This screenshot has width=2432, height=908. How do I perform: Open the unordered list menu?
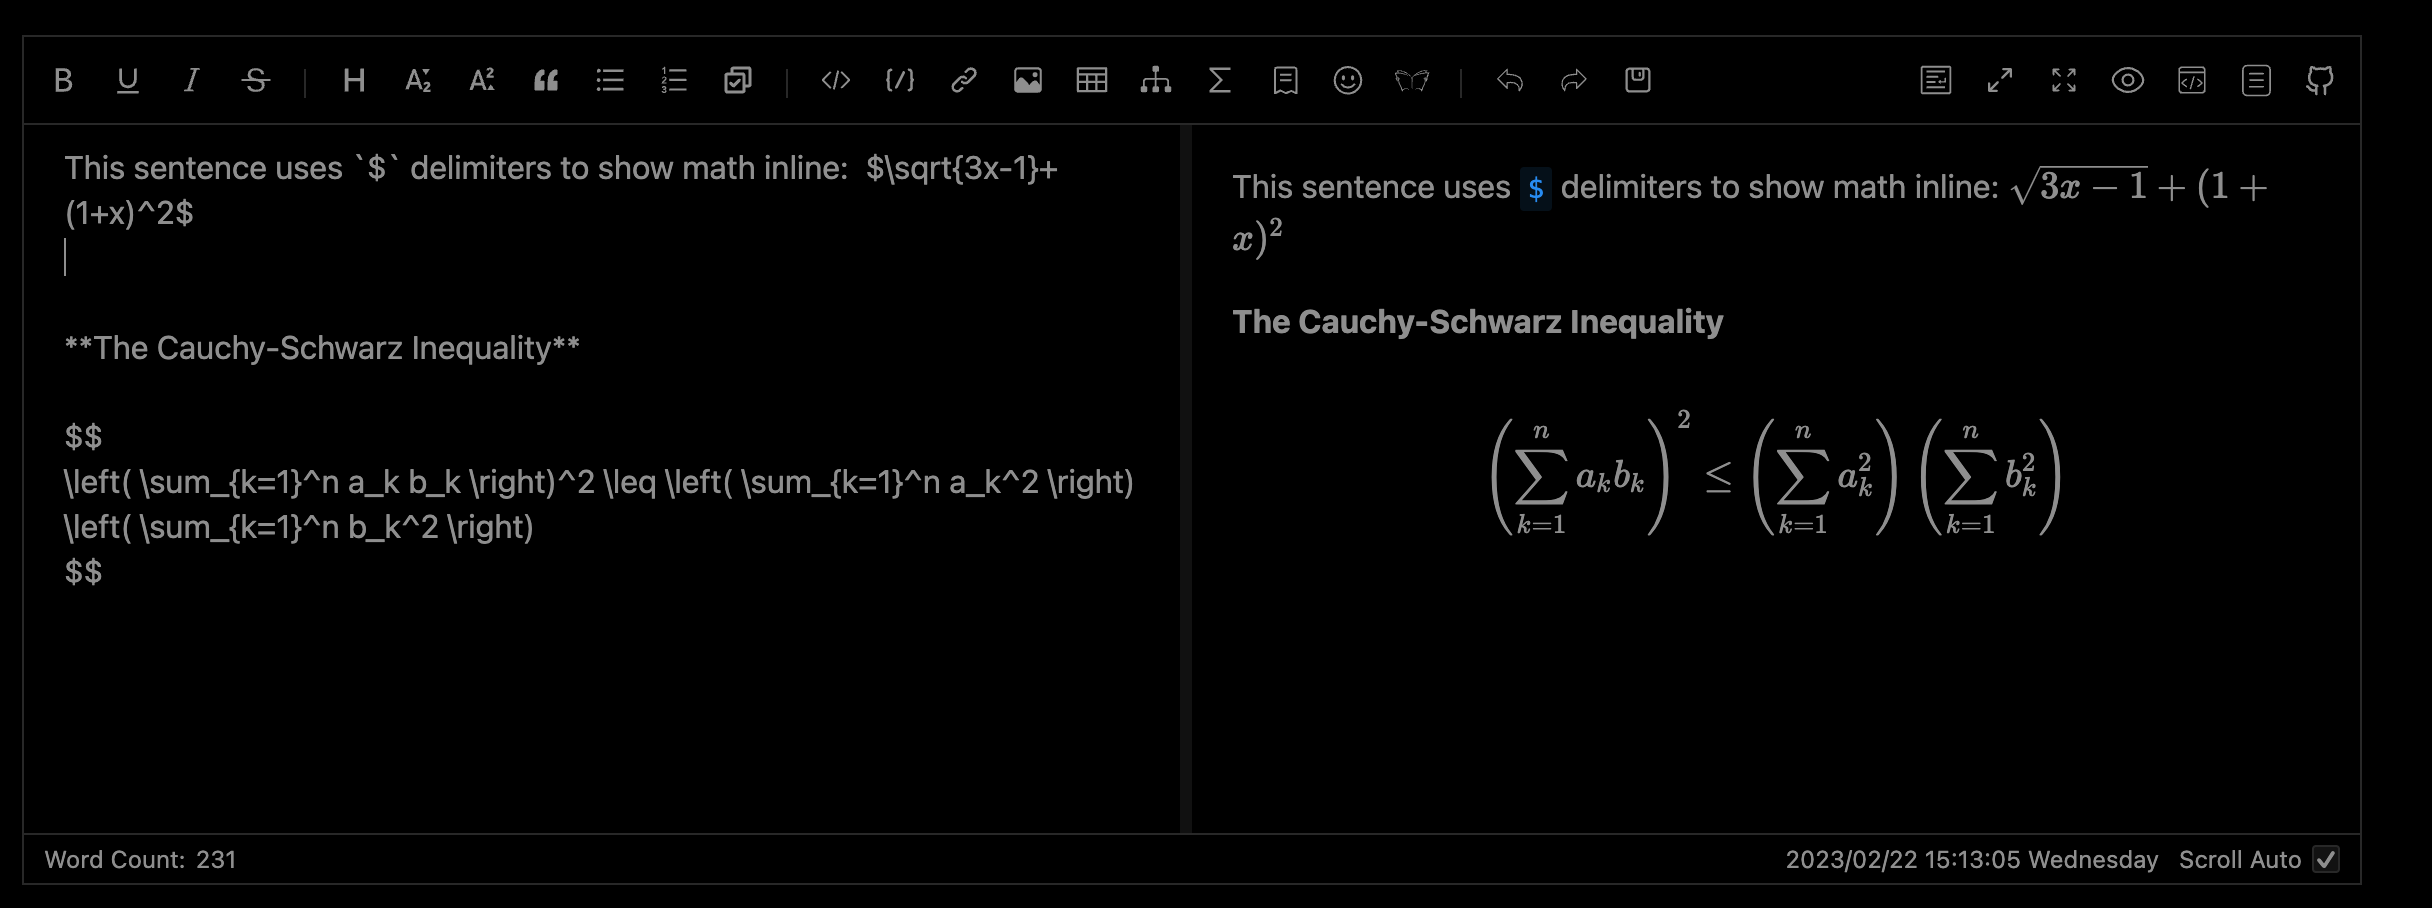coord(610,80)
